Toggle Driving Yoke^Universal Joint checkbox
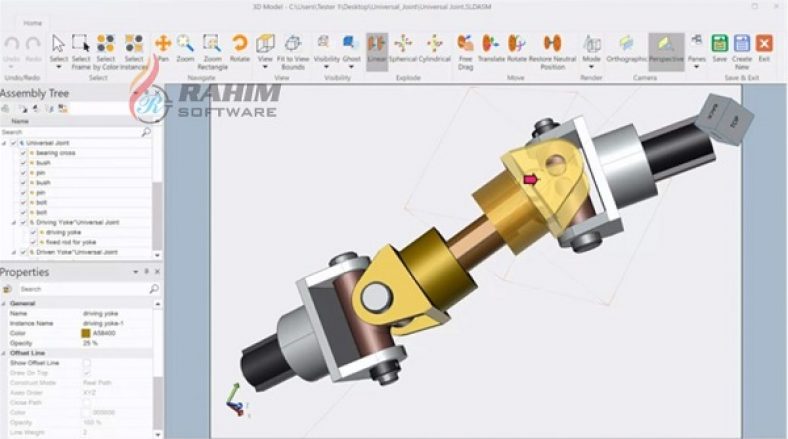 [x=23, y=223]
